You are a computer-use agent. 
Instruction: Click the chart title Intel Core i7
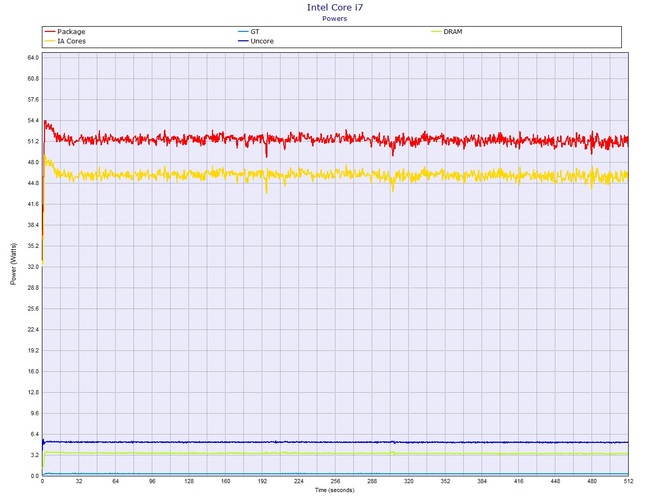[x=335, y=7]
